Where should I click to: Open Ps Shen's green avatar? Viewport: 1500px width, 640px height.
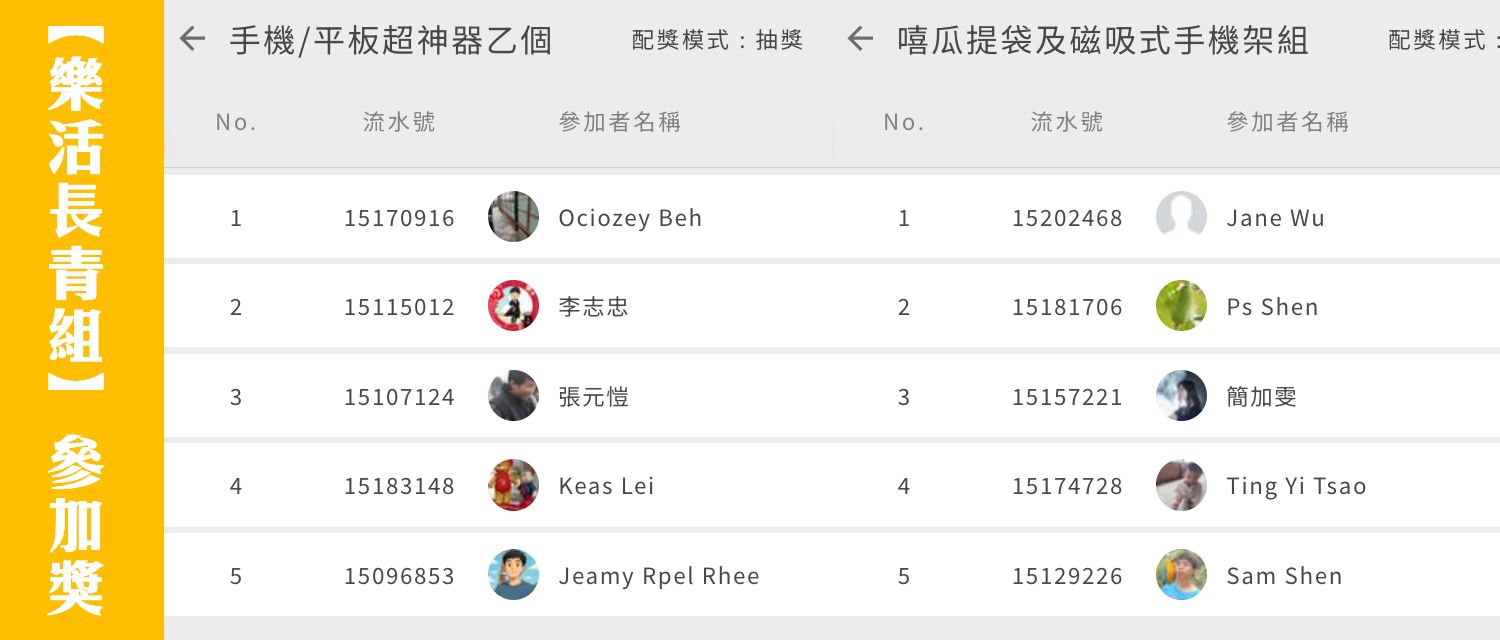point(1181,306)
